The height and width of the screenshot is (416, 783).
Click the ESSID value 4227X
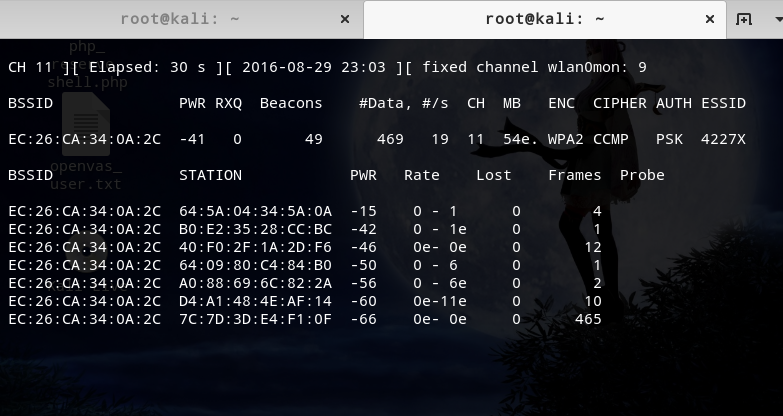click(723, 139)
